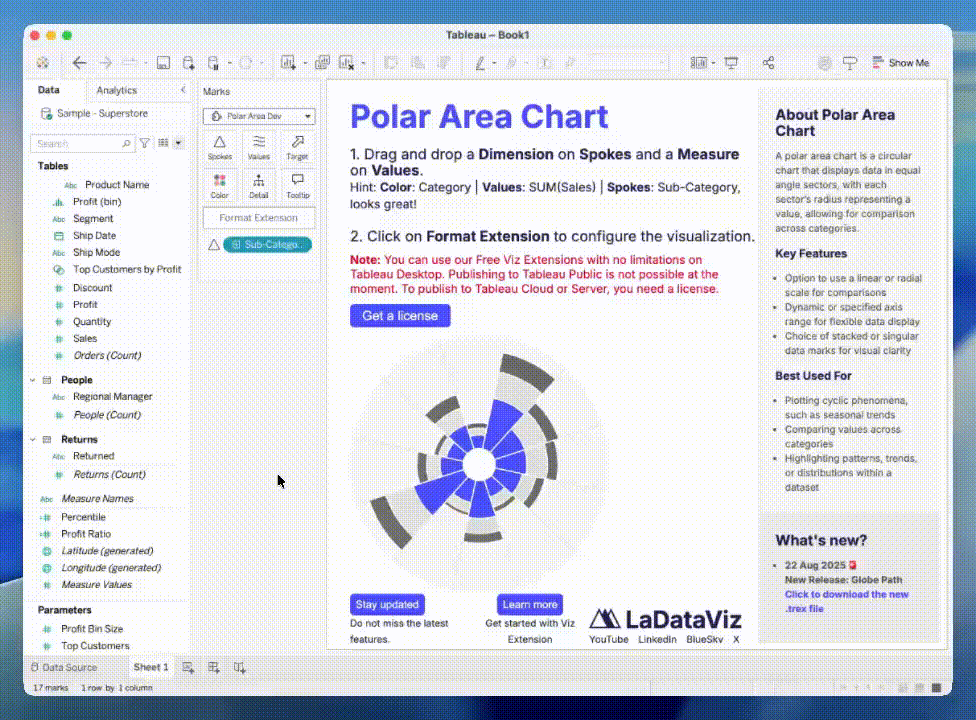Image resolution: width=976 pixels, height=720 pixels.
Task: Select the Profit Ratio field
Action: [86, 534]
